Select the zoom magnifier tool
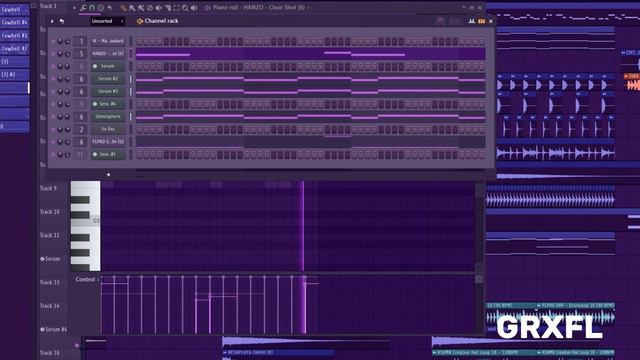The width and height of the screenshot is (640, 360). click(185, 7)
